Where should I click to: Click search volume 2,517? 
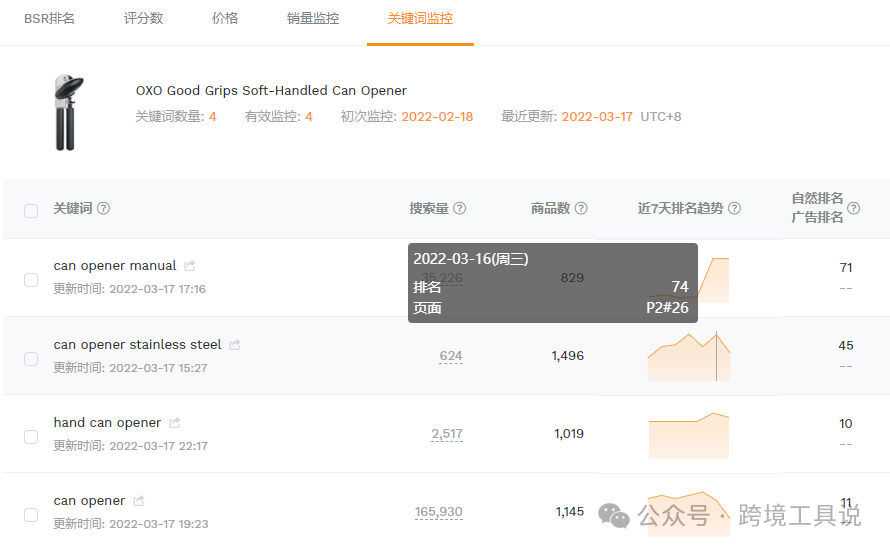tap(447, 434)
